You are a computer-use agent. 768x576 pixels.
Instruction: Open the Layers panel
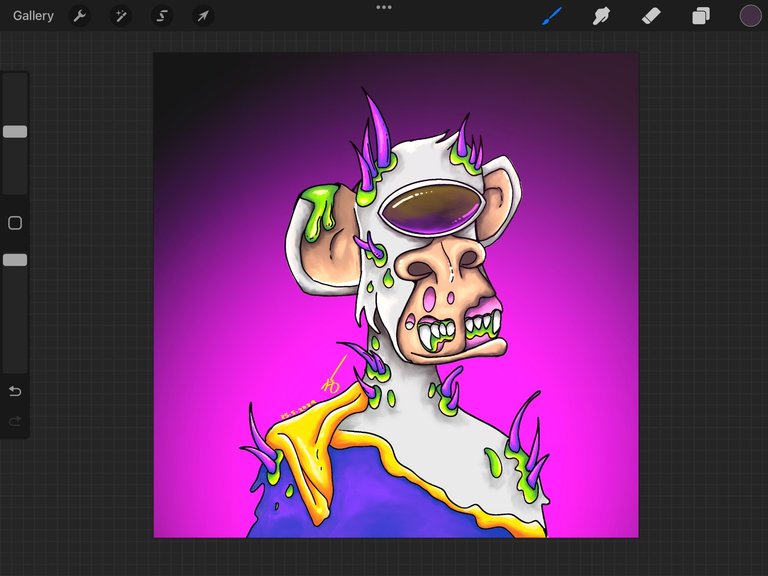click(700, 16)
